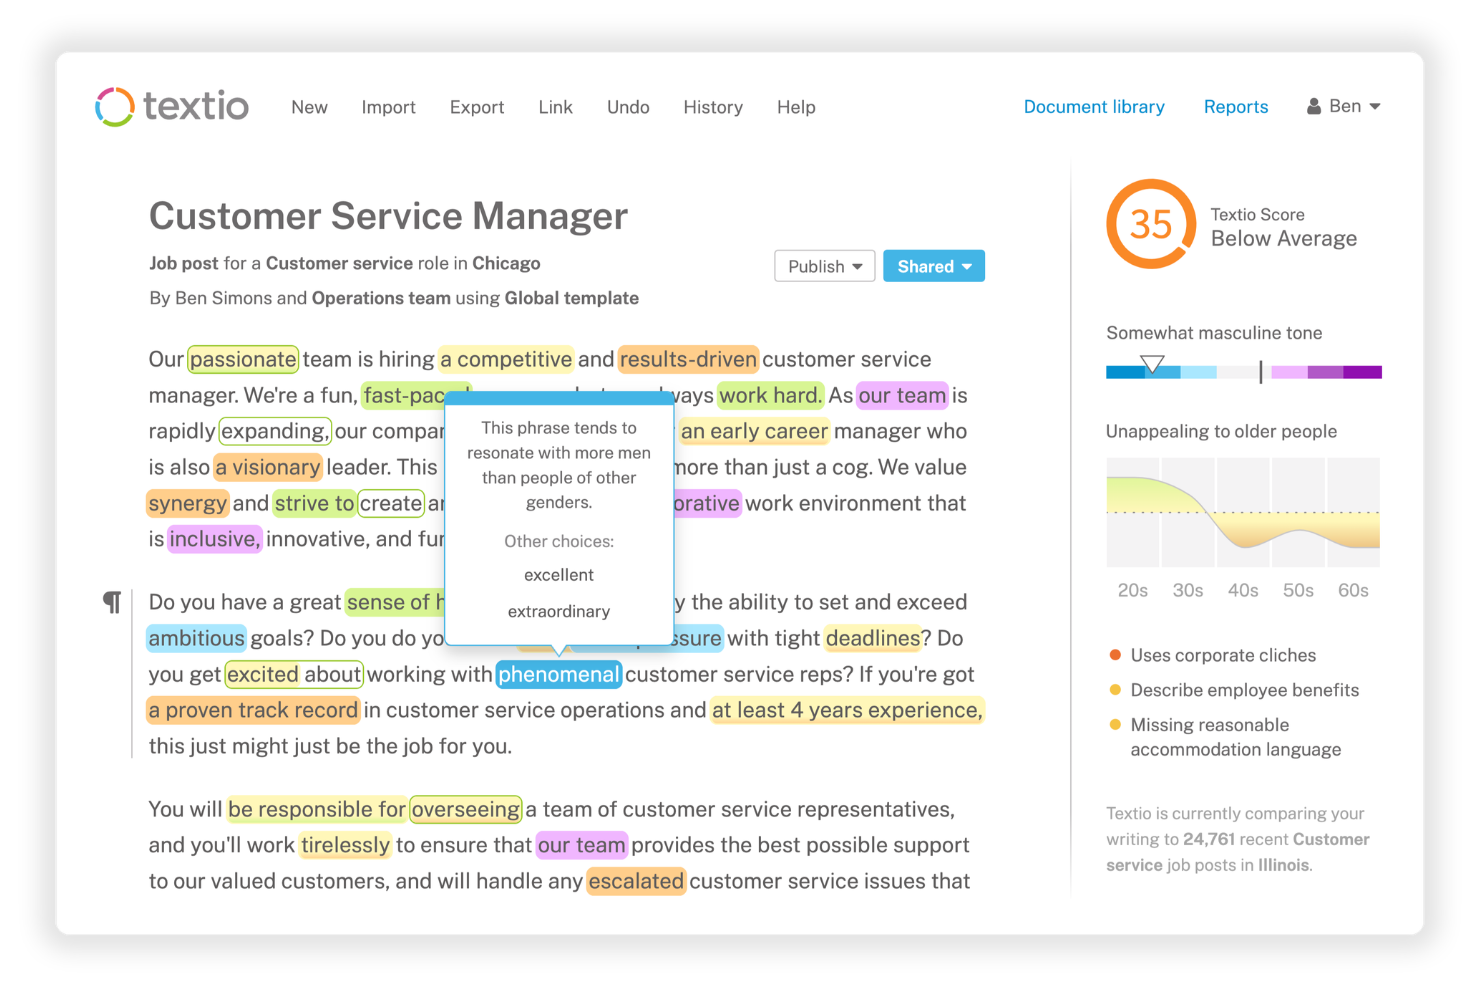Click the highlighted phrase "an early career"
1480x987 pixels.
click(x=754, y=431)
